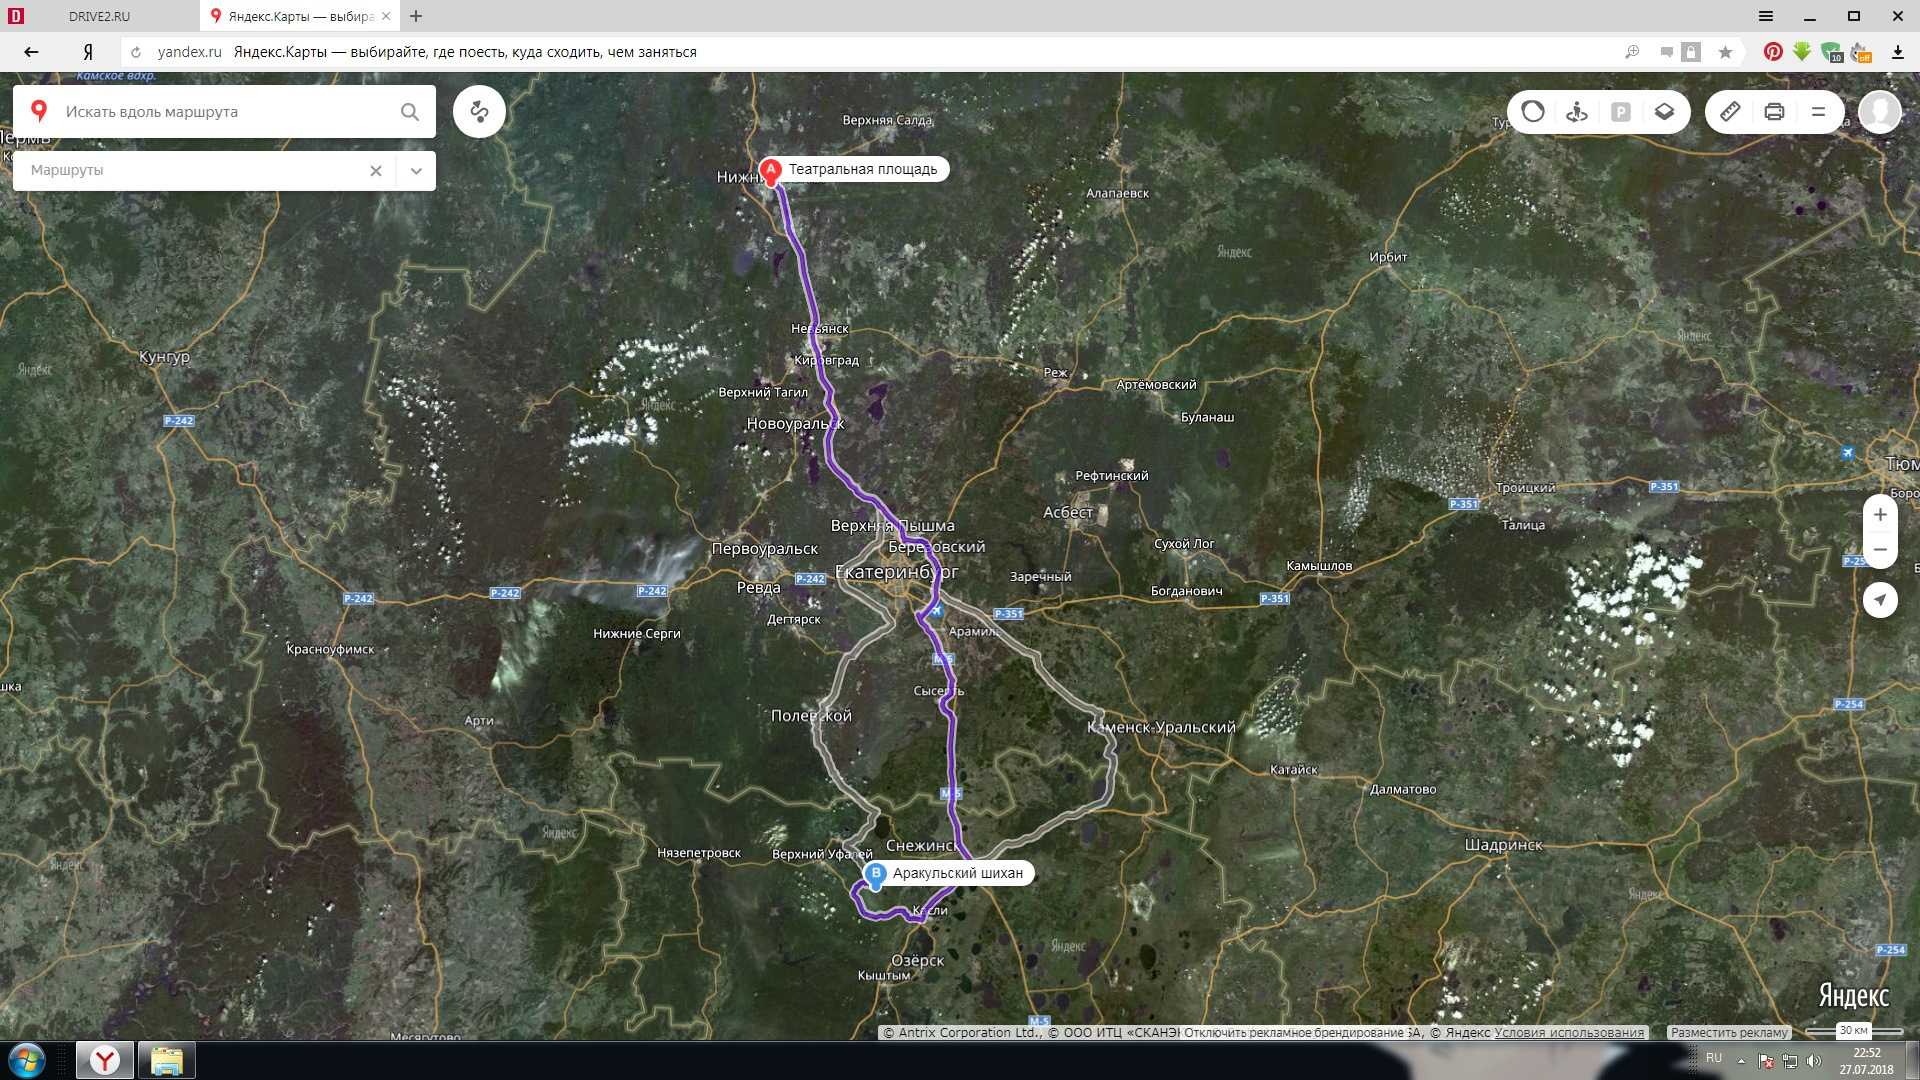Open the map layers selector

(x=1665, y=112)
